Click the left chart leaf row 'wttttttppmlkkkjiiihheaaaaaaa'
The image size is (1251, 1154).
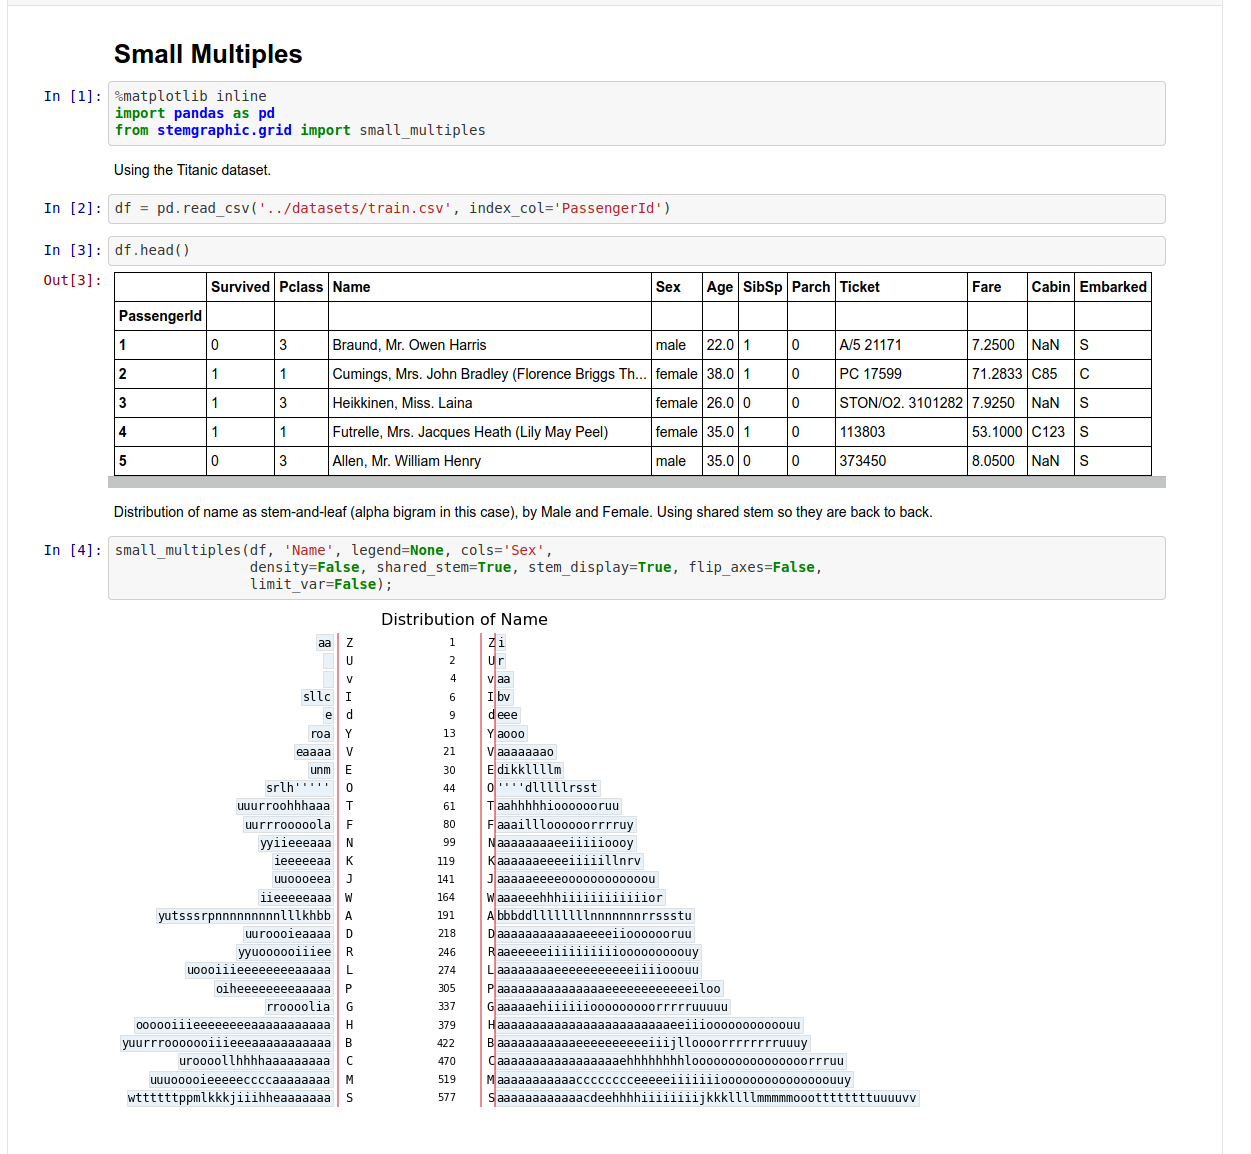point(229,1098)
